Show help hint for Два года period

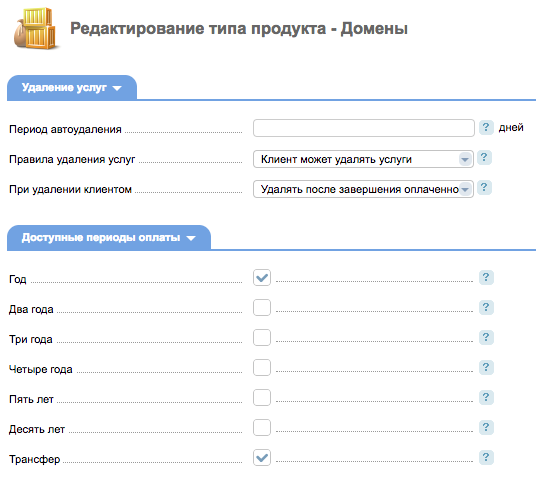[486, 307]
